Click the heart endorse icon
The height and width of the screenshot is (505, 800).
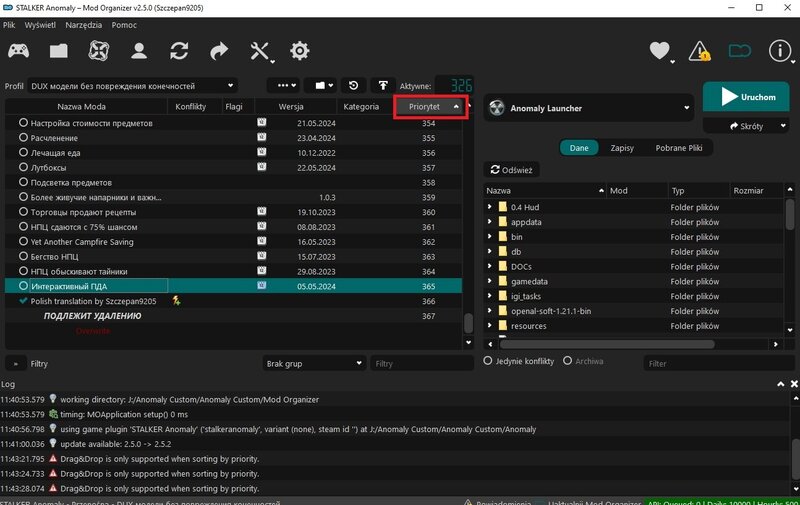click(659, 50)
